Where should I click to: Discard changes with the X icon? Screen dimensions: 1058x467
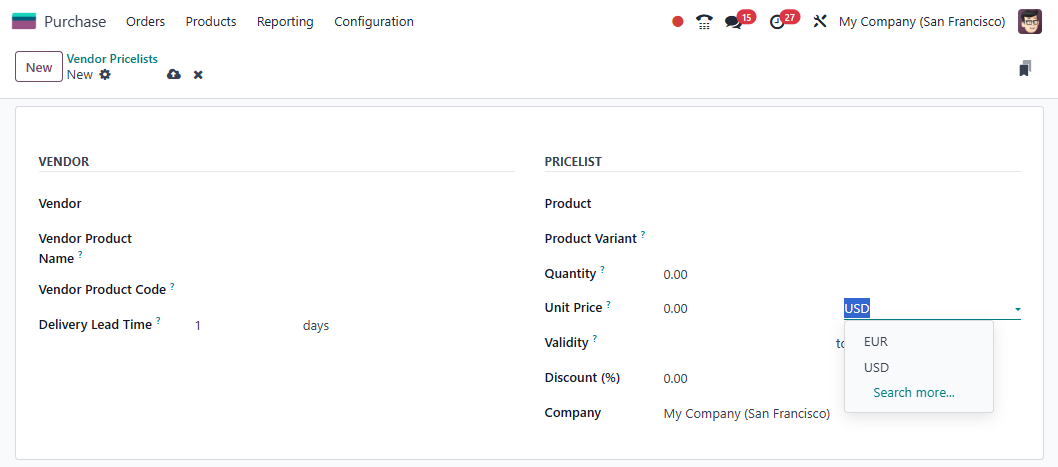(198, 75)
